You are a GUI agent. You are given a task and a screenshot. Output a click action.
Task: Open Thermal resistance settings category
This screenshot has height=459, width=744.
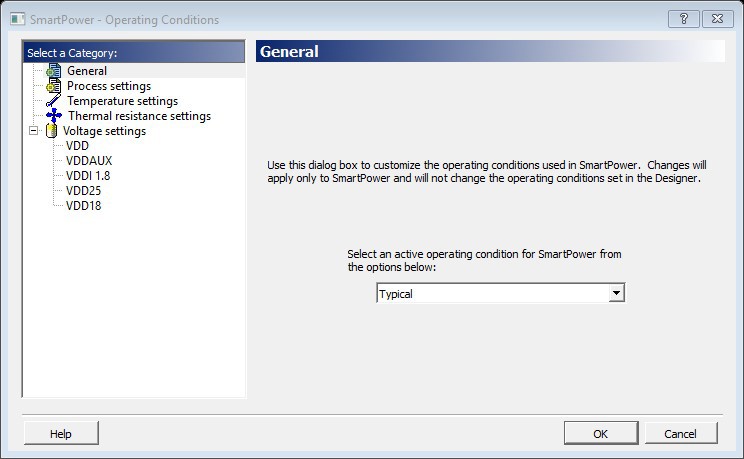[x=139, y=116]
